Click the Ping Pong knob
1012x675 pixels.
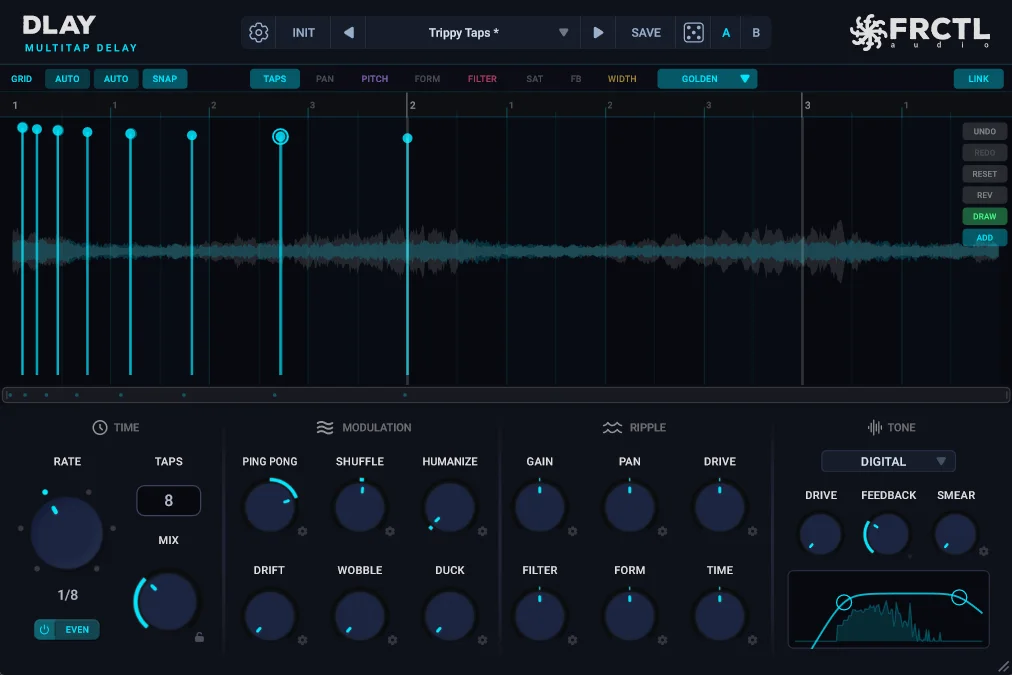[x=270, y=507]
